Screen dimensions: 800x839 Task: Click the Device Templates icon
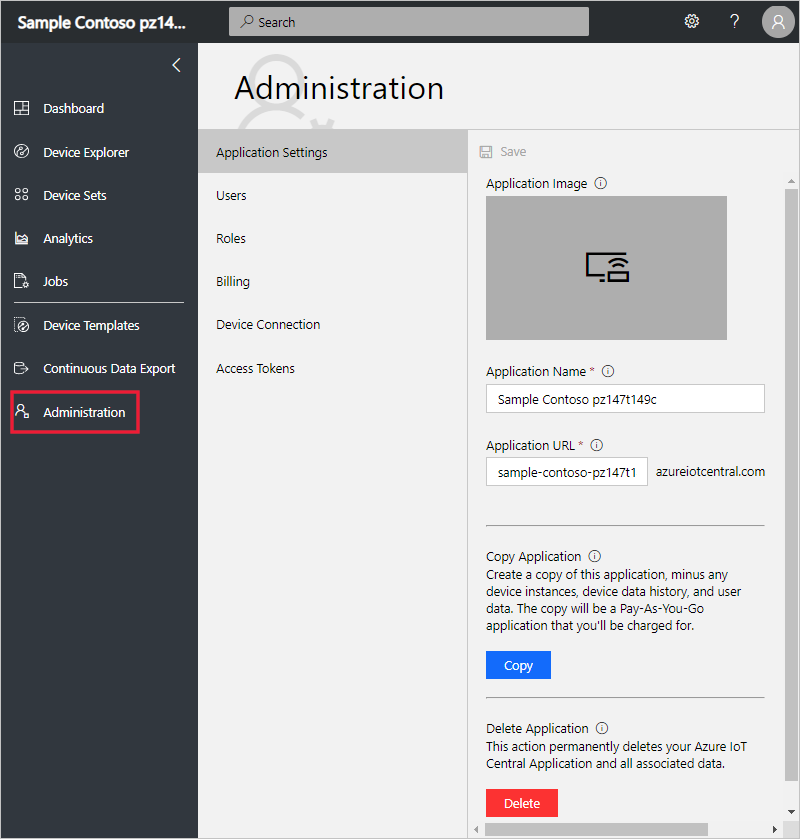[x=21, y=325]
